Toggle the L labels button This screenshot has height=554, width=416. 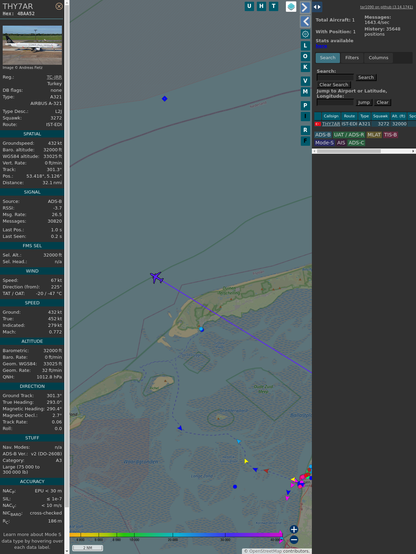(305, 46)
